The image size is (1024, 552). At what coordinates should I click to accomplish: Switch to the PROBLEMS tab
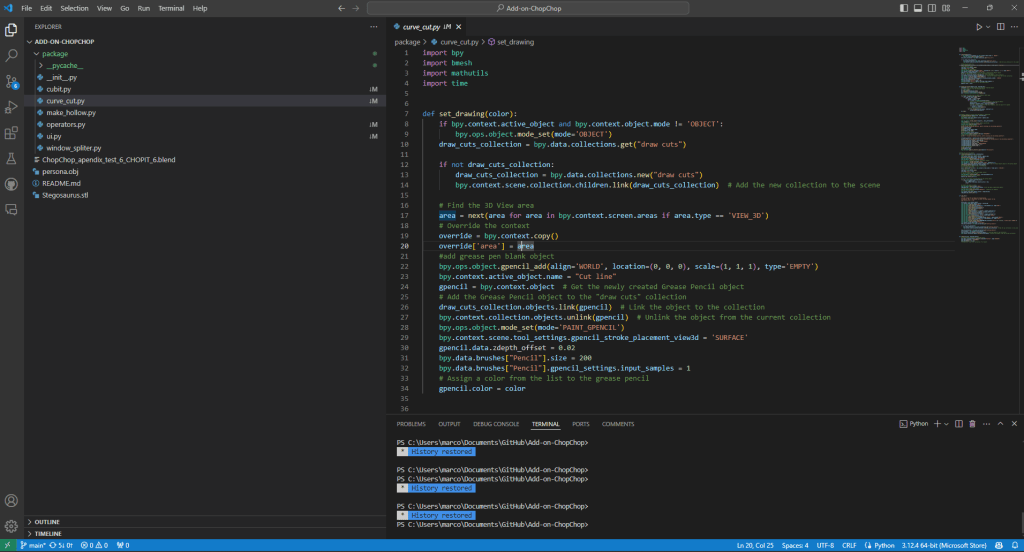[x=410, y=424]
